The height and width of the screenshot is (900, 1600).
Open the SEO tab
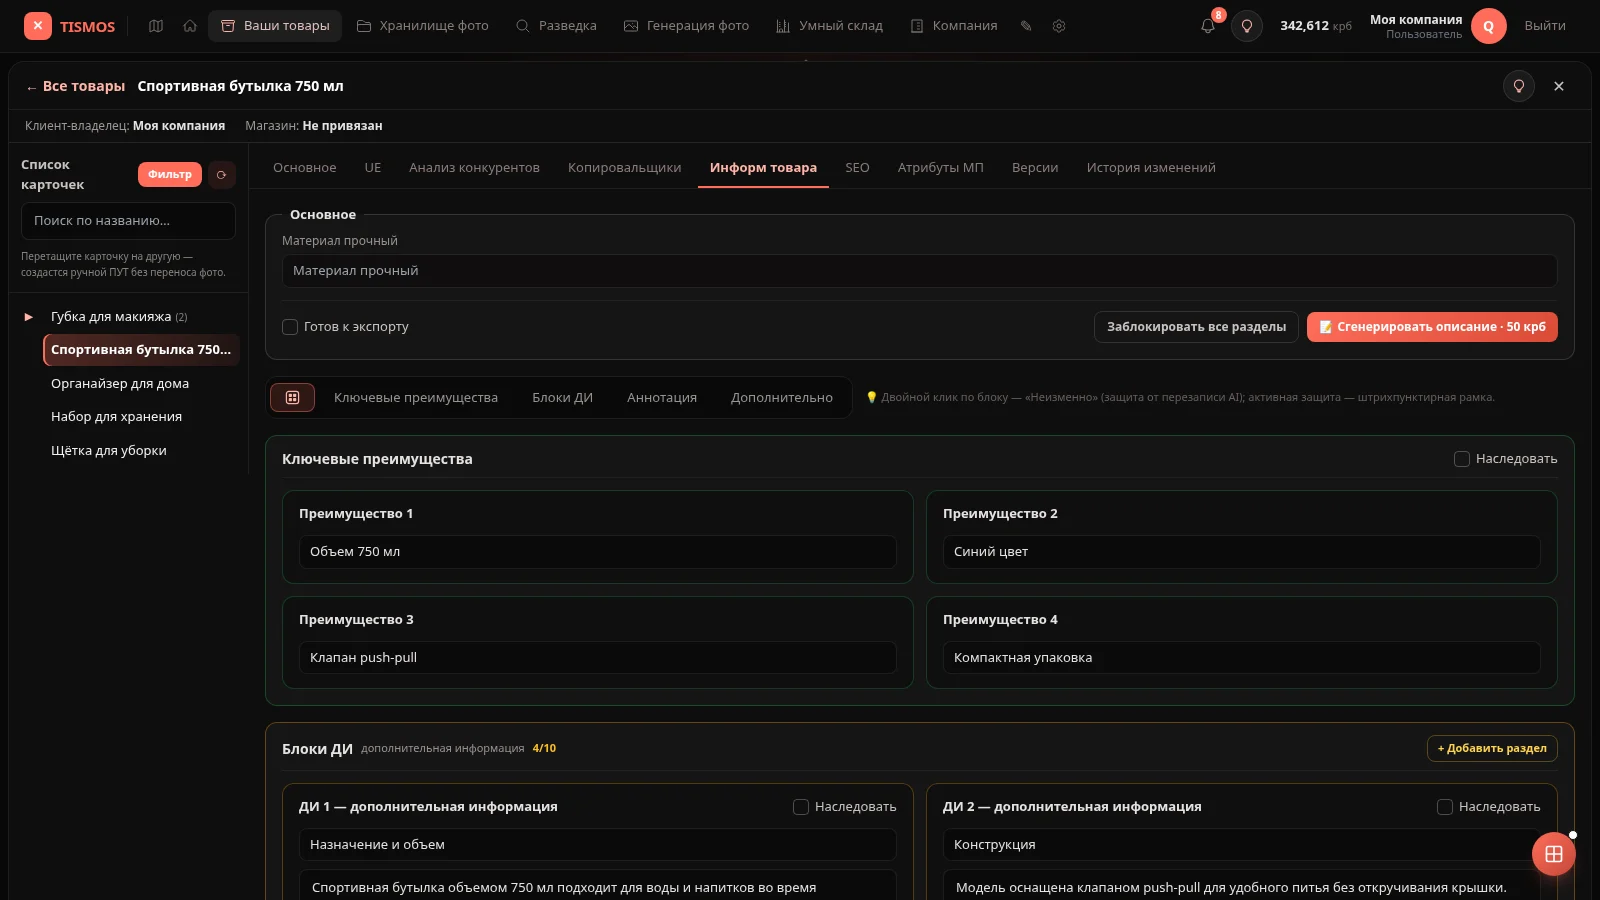(857, 168)
